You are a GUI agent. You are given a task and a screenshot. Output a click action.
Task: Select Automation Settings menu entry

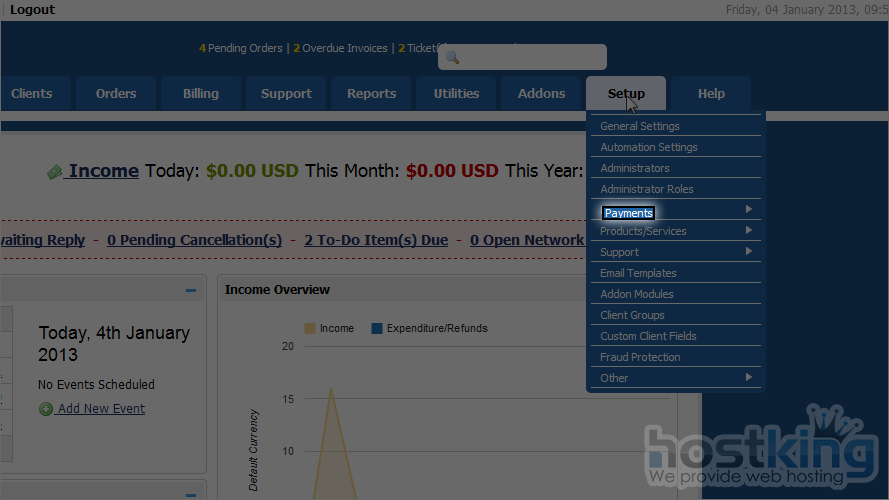[x=648, y=147]
